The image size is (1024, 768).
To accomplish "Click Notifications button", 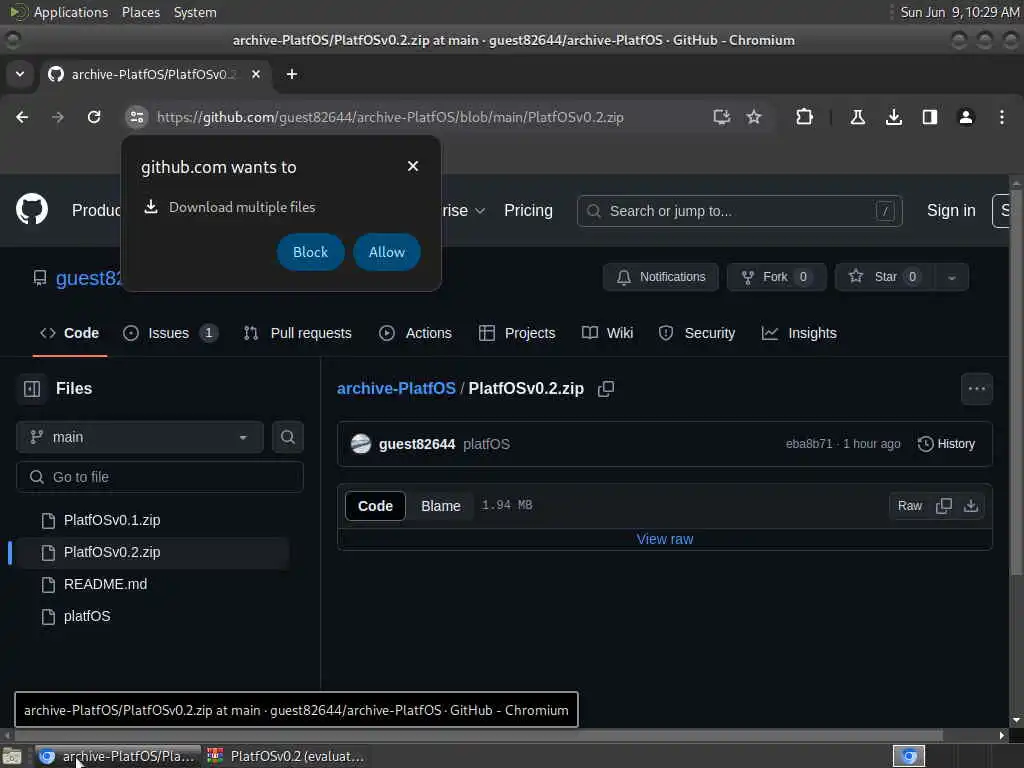I will (x=661, y=277).
